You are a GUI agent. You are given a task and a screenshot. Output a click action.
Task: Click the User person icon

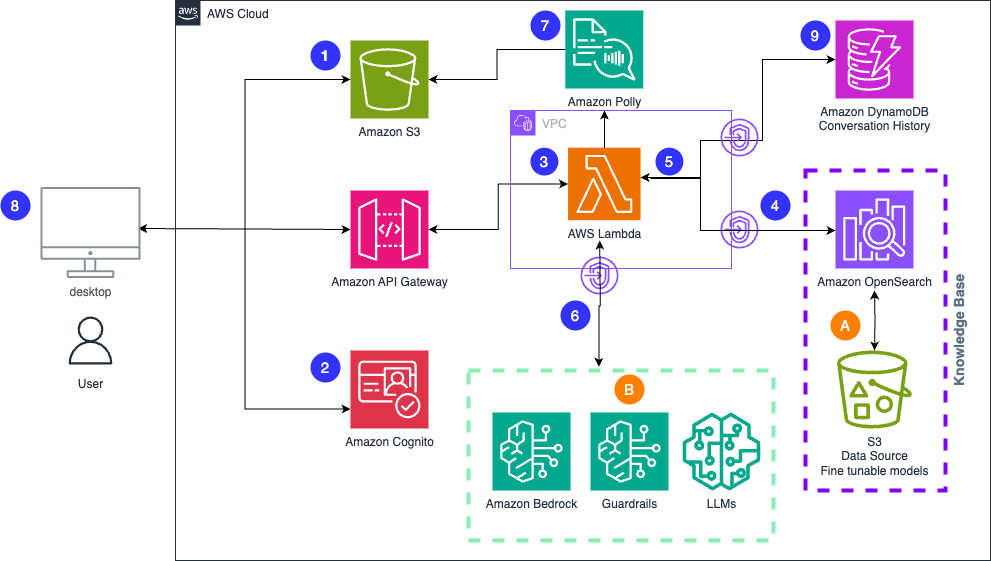click(91, 340)
